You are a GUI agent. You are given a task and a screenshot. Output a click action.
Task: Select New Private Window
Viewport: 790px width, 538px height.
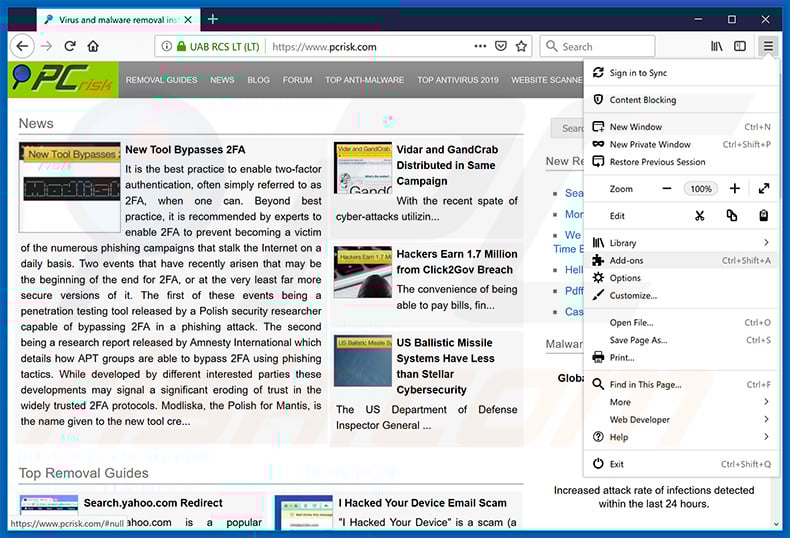point(682,145)
